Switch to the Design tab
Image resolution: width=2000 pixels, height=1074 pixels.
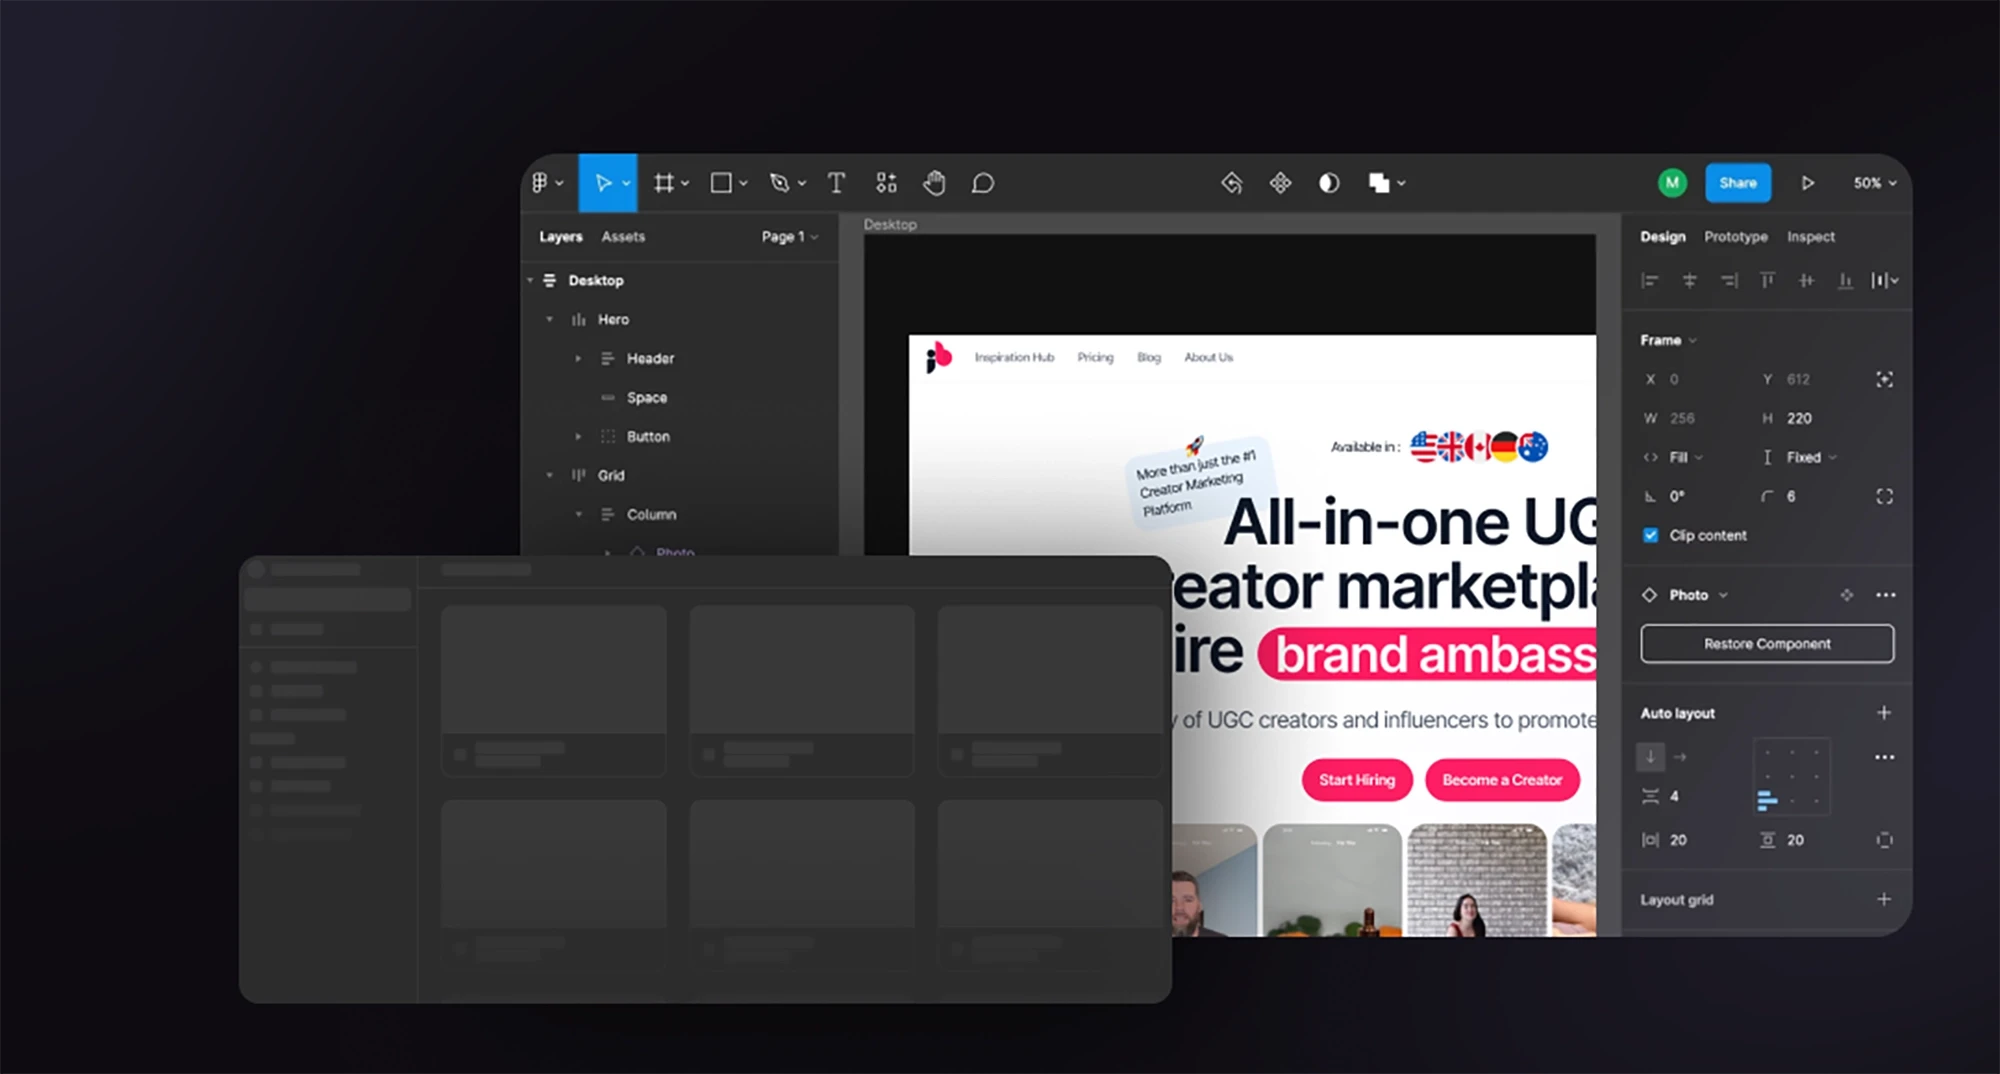1662,237
